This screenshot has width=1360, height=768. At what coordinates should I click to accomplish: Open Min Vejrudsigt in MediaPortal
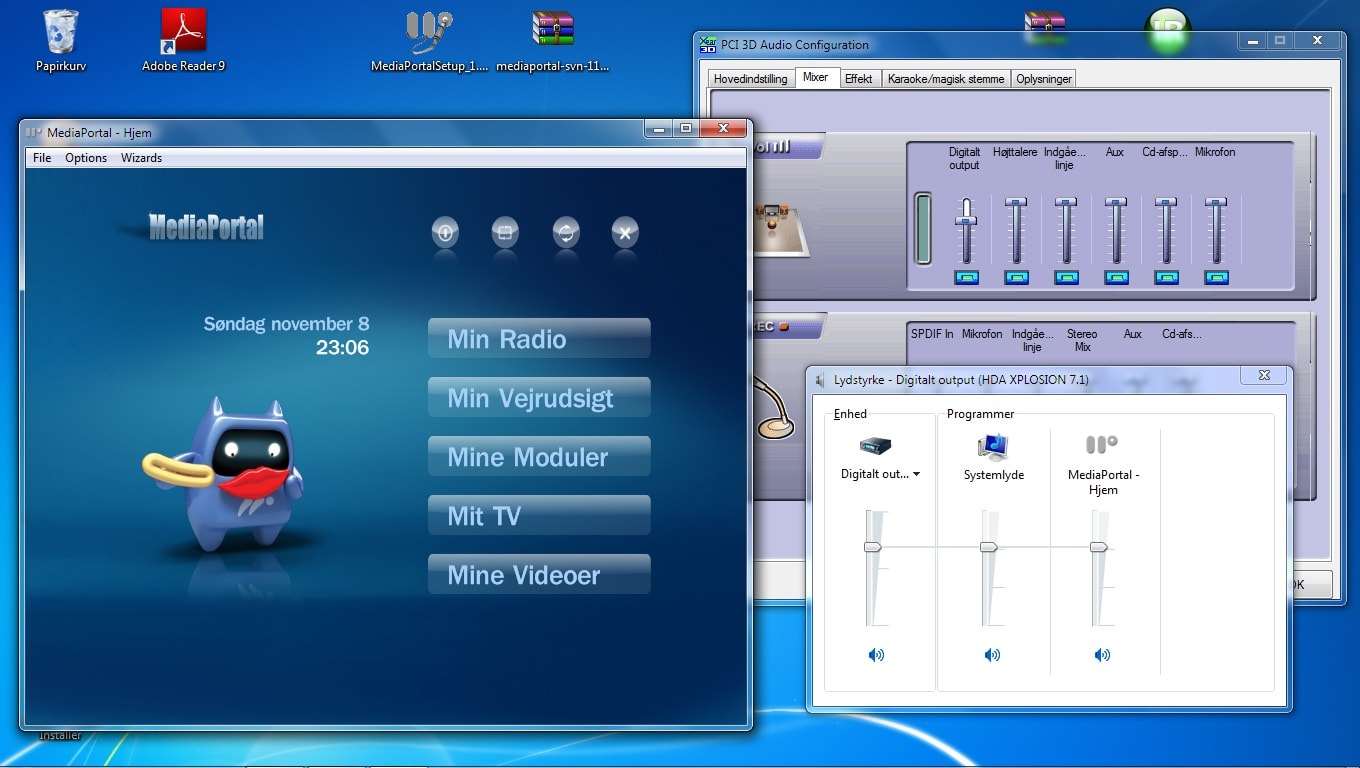[x=539, y=397]
